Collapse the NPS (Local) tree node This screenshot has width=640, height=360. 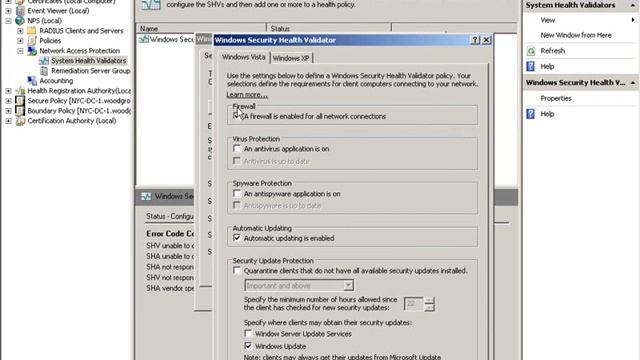(x=9, y=21)
